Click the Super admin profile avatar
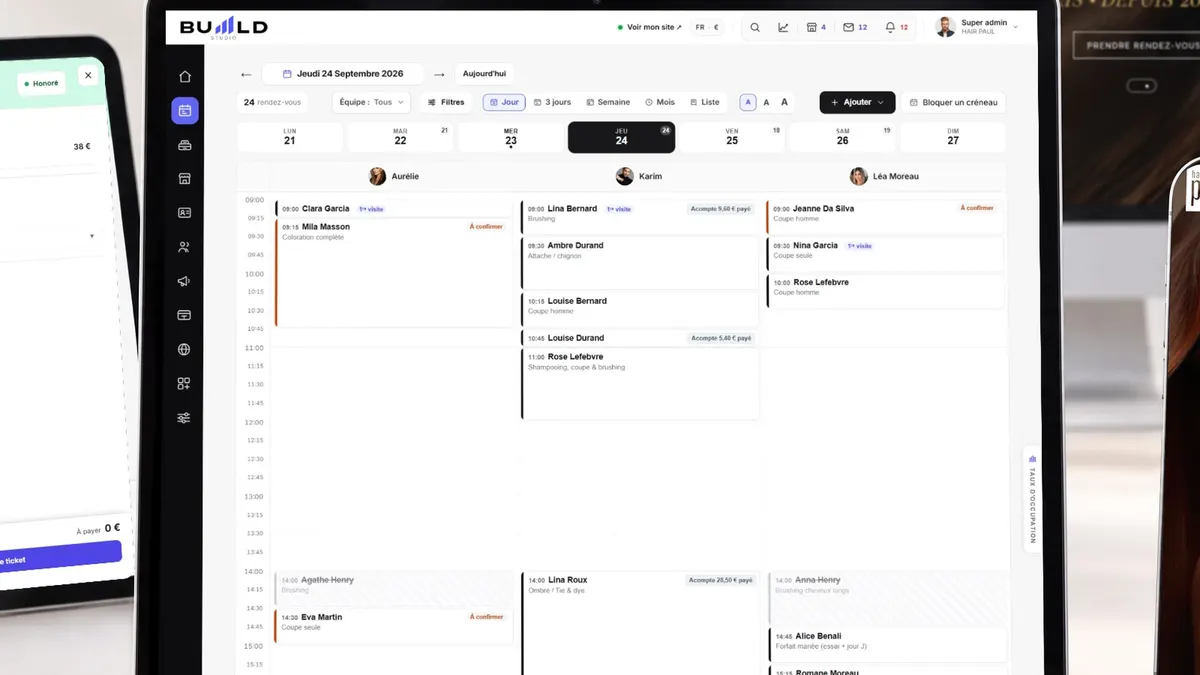This screenshot has width=1200, height=675. 945,27
